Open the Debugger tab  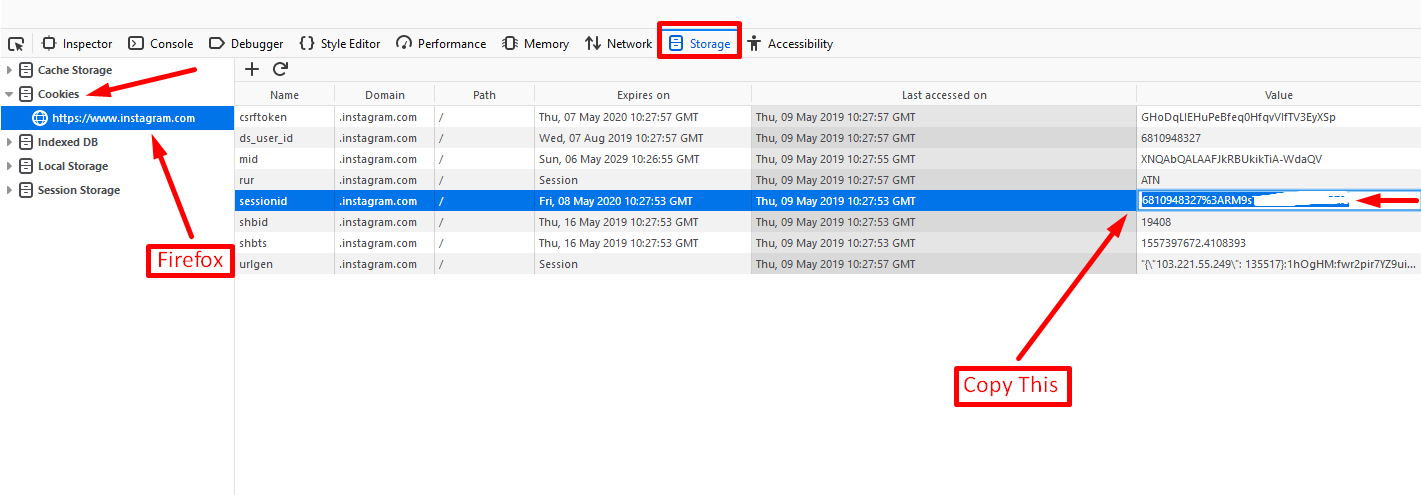coord(246,44)
